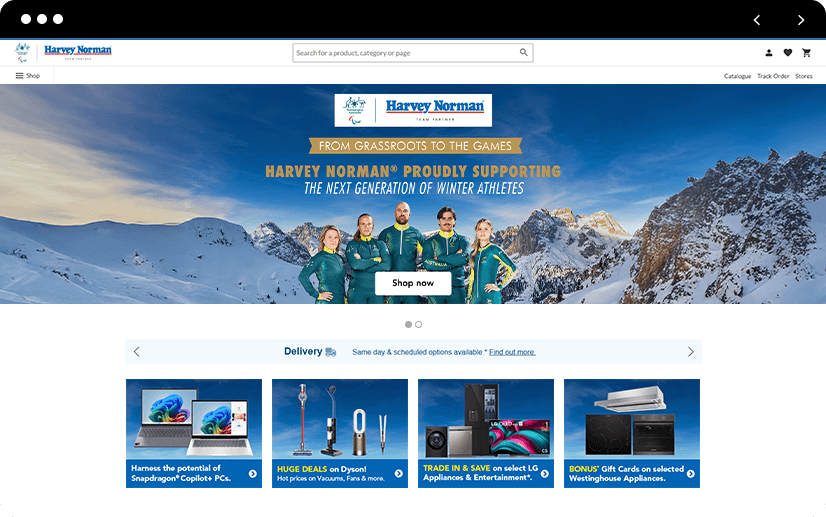Image resolution: width=826 pixels, height=517 pixels.
Task: Open the shopping cart icon
Action: click(807, 53)
